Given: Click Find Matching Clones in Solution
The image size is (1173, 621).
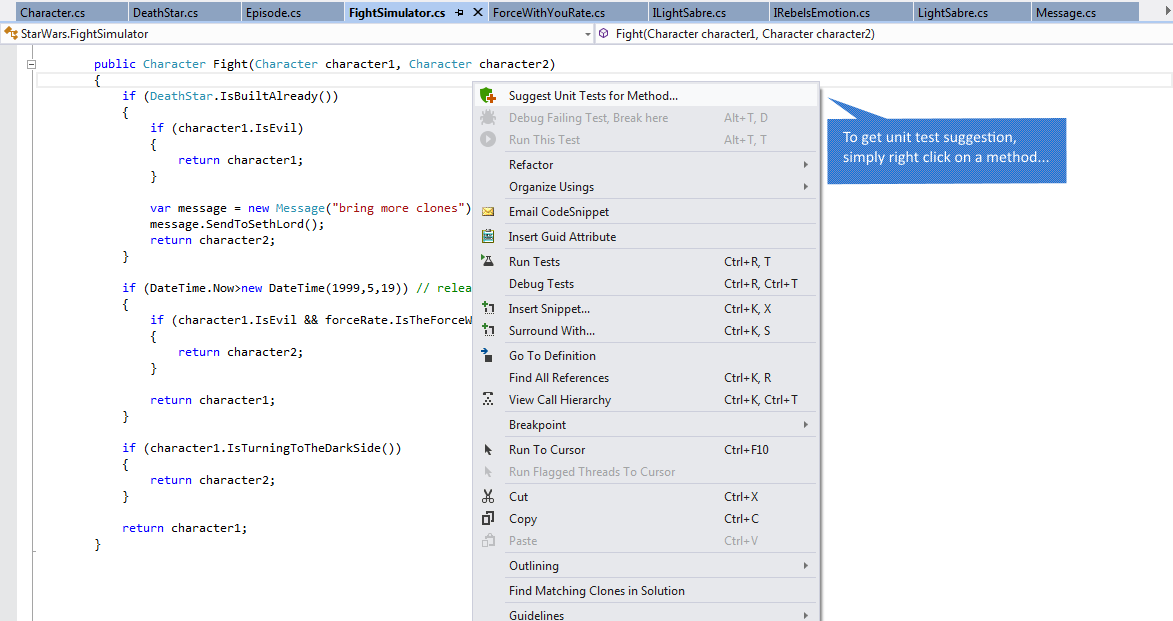Looking at the screenshot, I should [597, 590].
